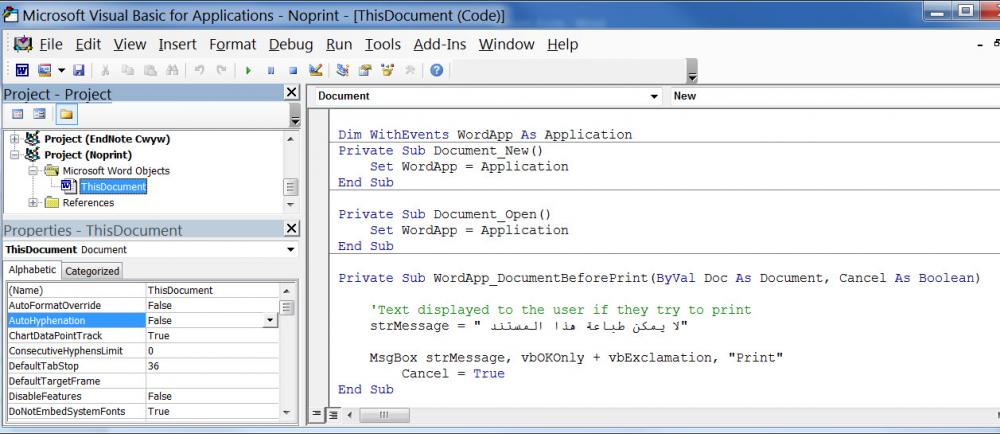Open the Debug menu
Screen dimensions: 1000x434
click(291, 44)
